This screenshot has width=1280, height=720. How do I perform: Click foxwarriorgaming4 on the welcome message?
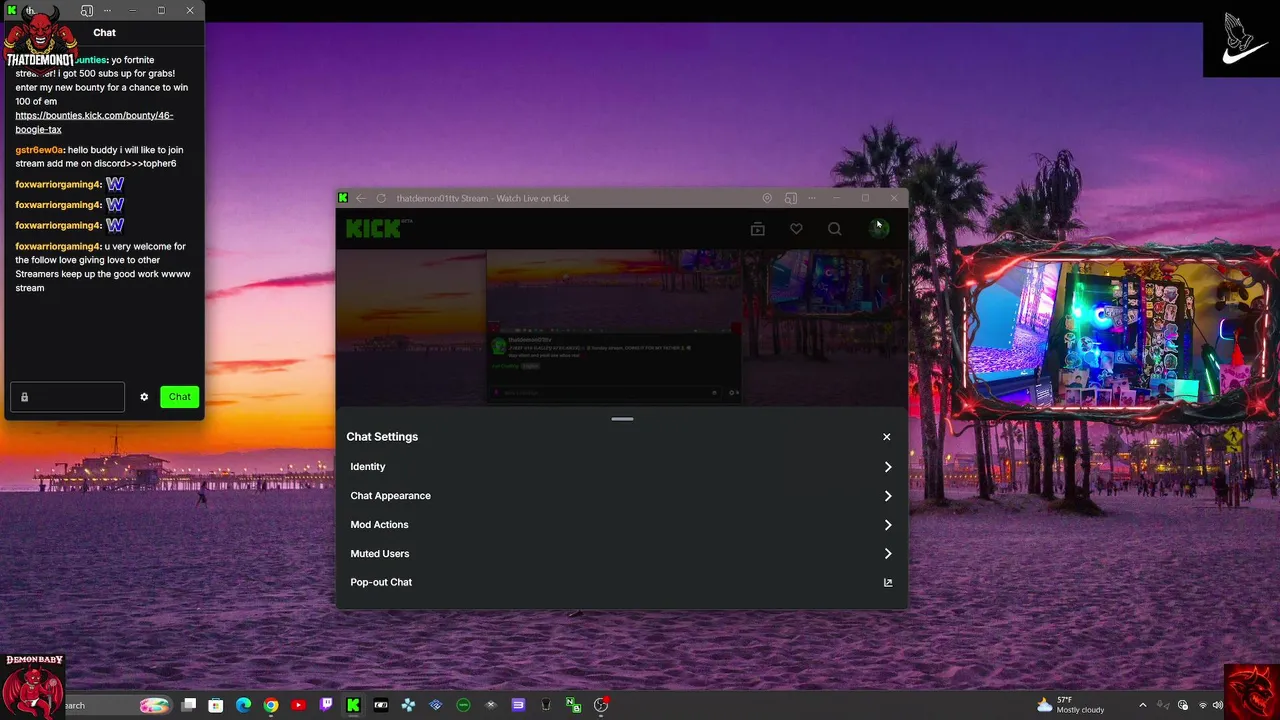[58, 246]
